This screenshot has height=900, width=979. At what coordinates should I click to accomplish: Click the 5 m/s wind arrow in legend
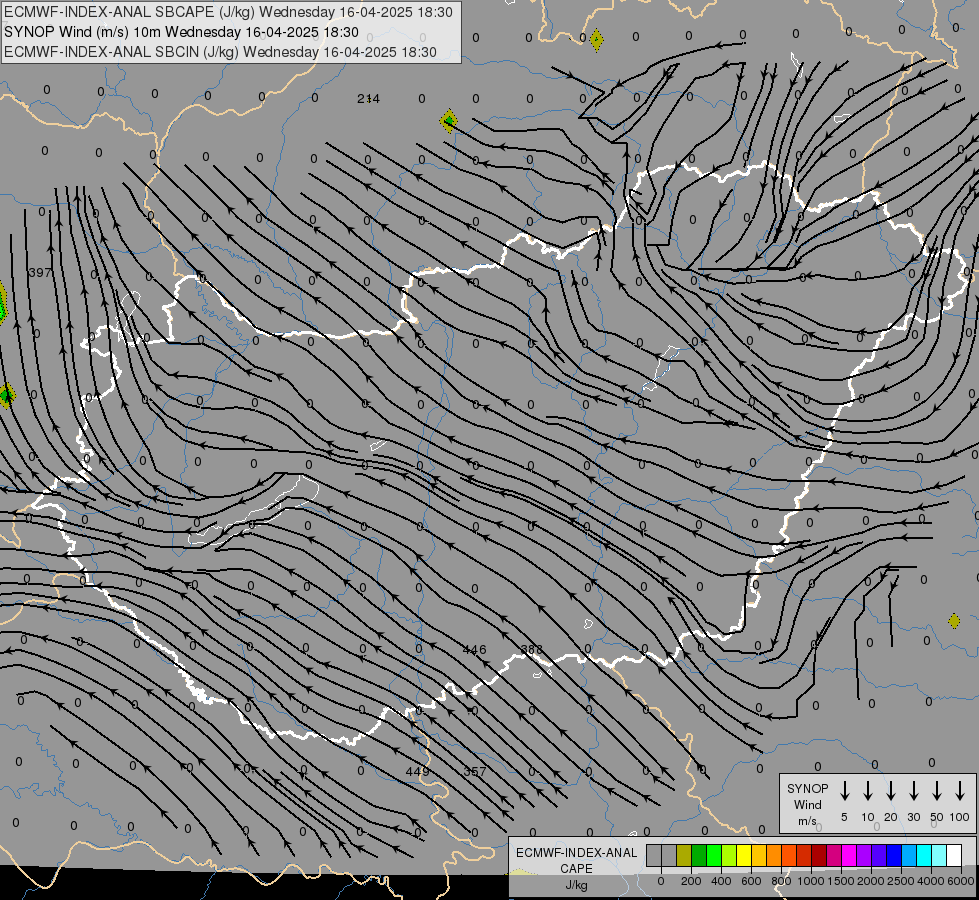point(844,791)
